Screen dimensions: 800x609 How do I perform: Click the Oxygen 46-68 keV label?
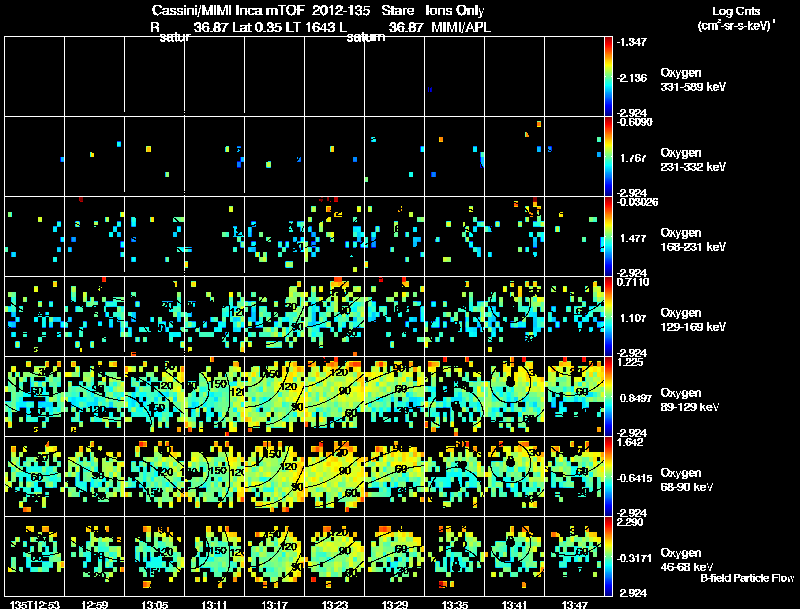pyautogui.click(x=687, y=560)
